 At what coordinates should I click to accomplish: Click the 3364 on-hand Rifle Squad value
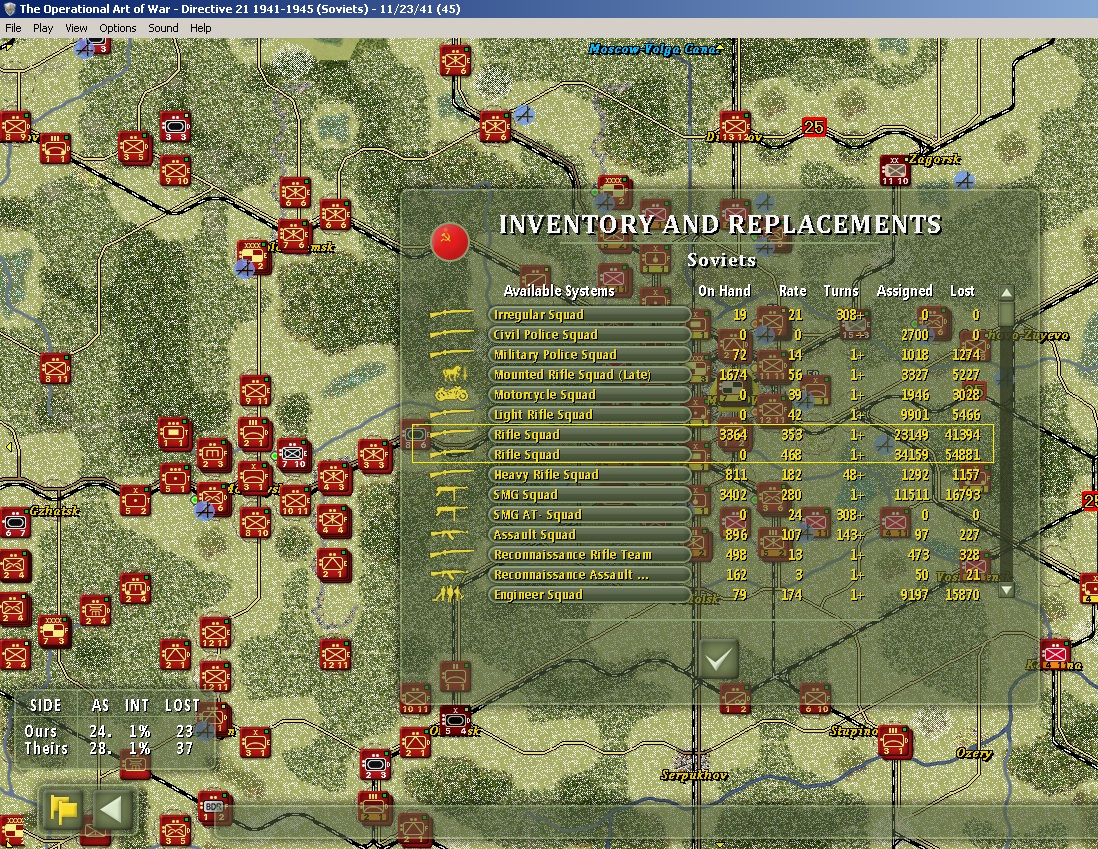coord(732,434)
